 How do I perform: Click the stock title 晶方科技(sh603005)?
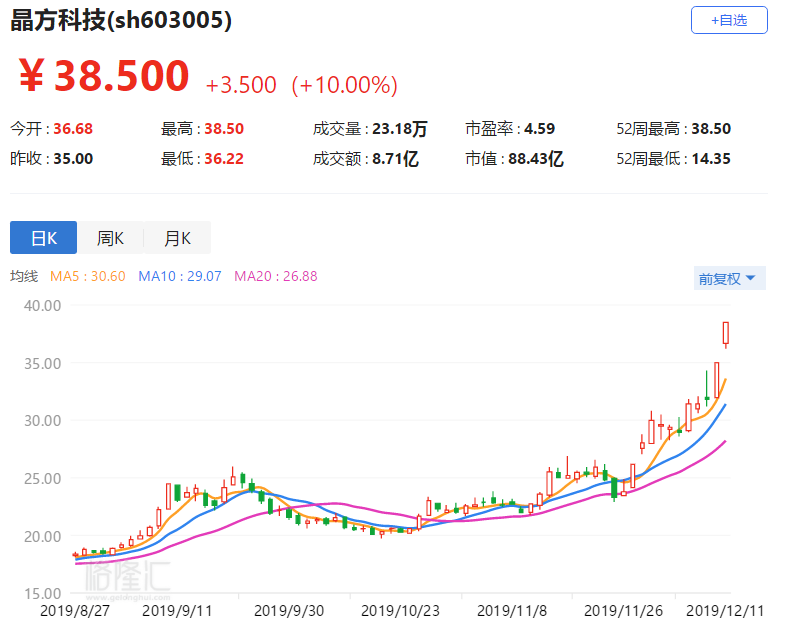121,20
